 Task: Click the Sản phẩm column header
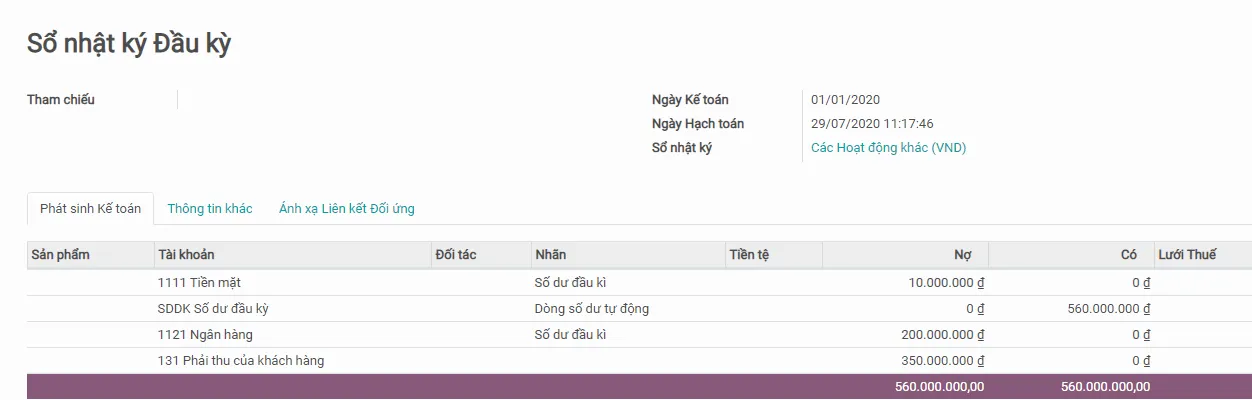pos(60,255)
